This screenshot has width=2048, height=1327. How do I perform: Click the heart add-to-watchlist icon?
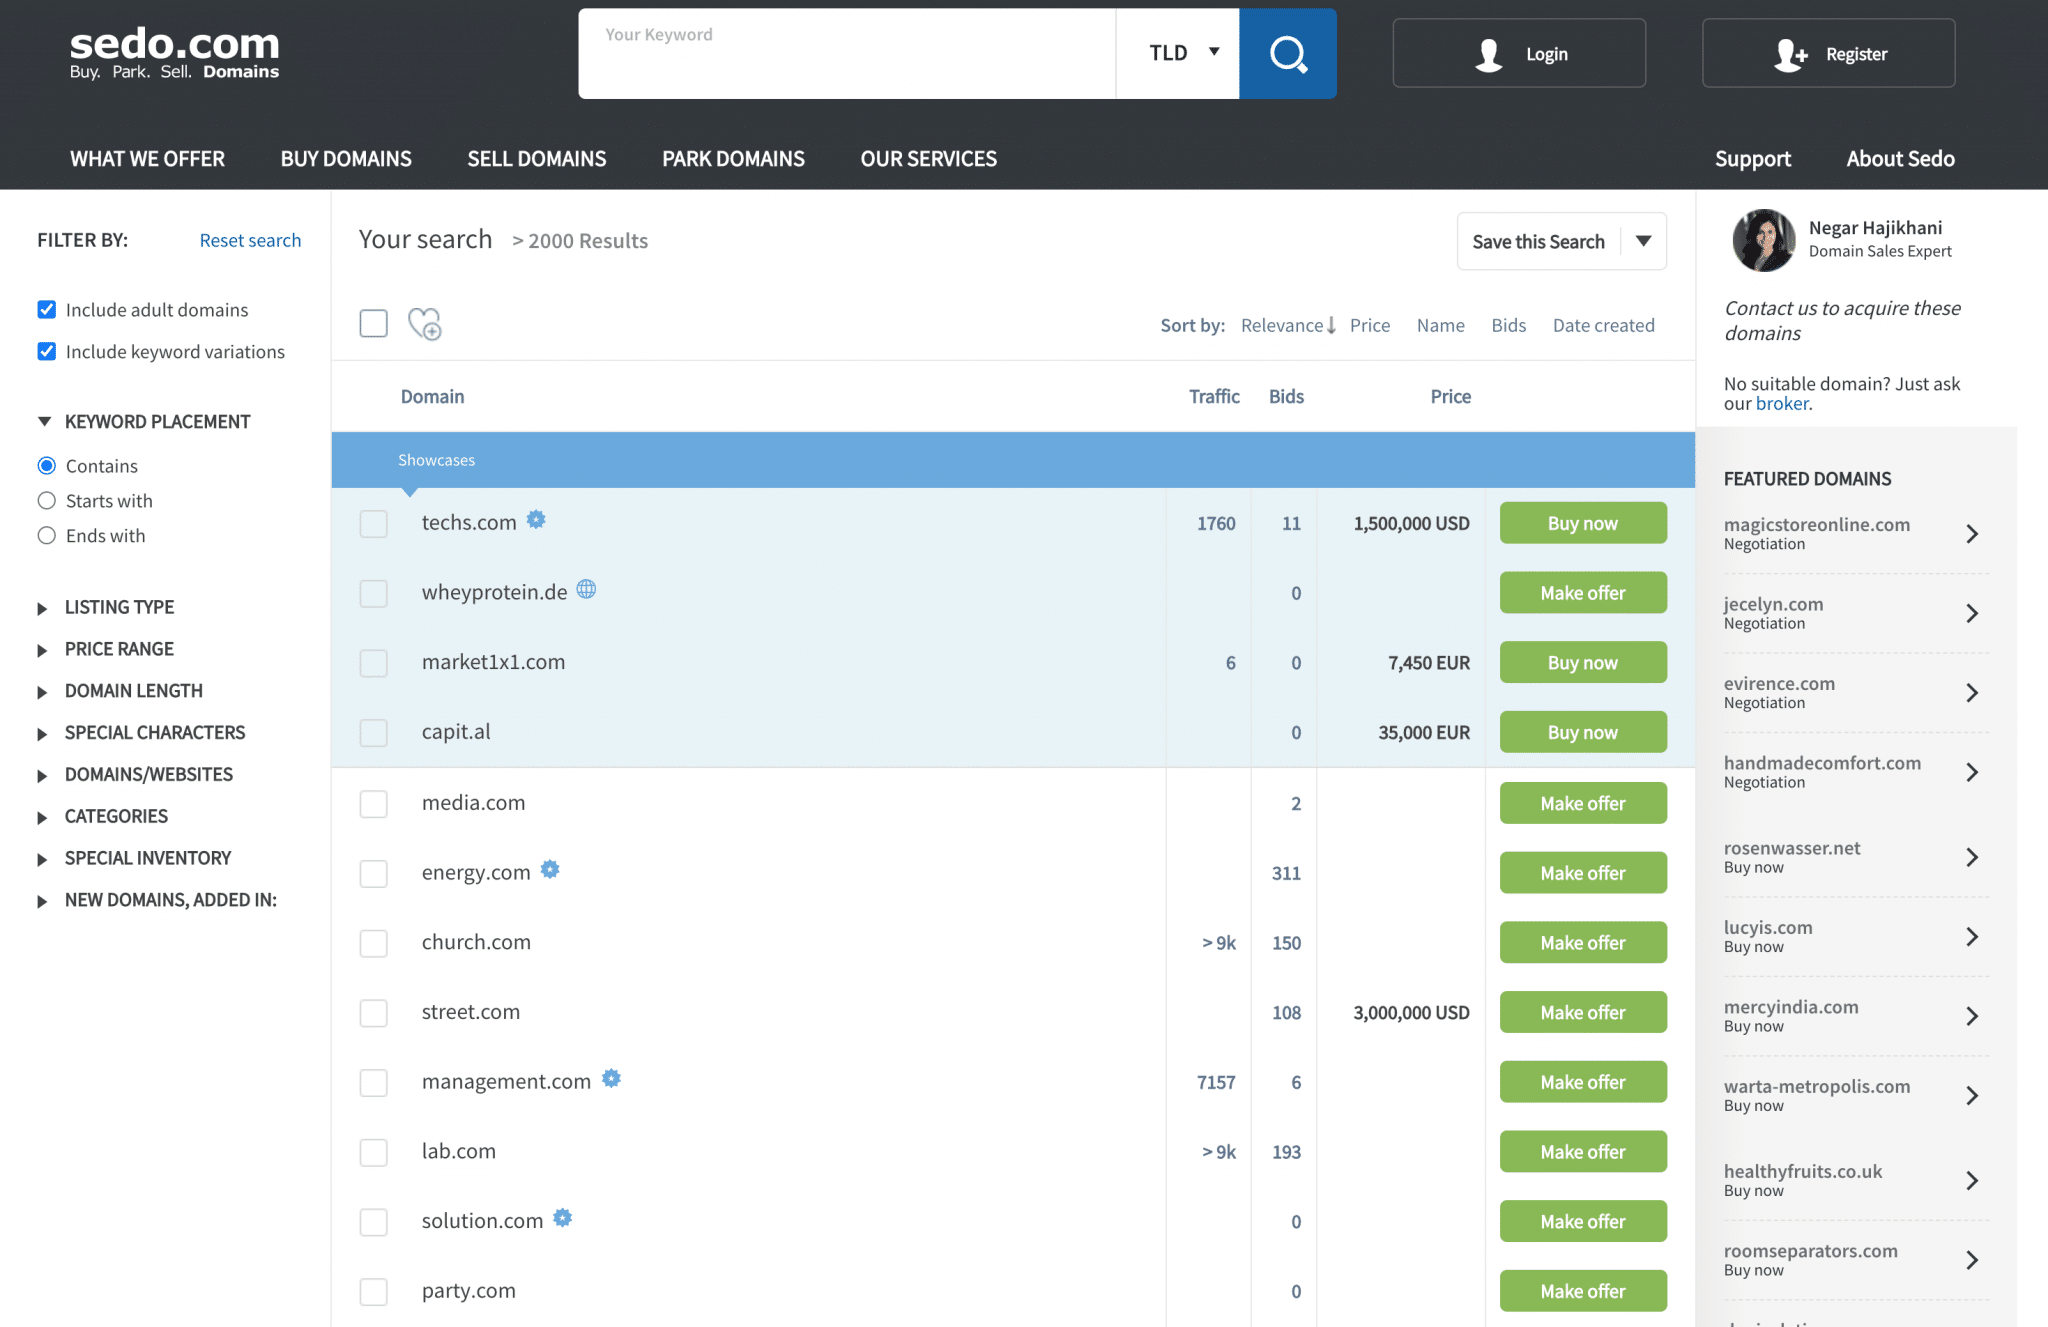[x=425, y=324]
